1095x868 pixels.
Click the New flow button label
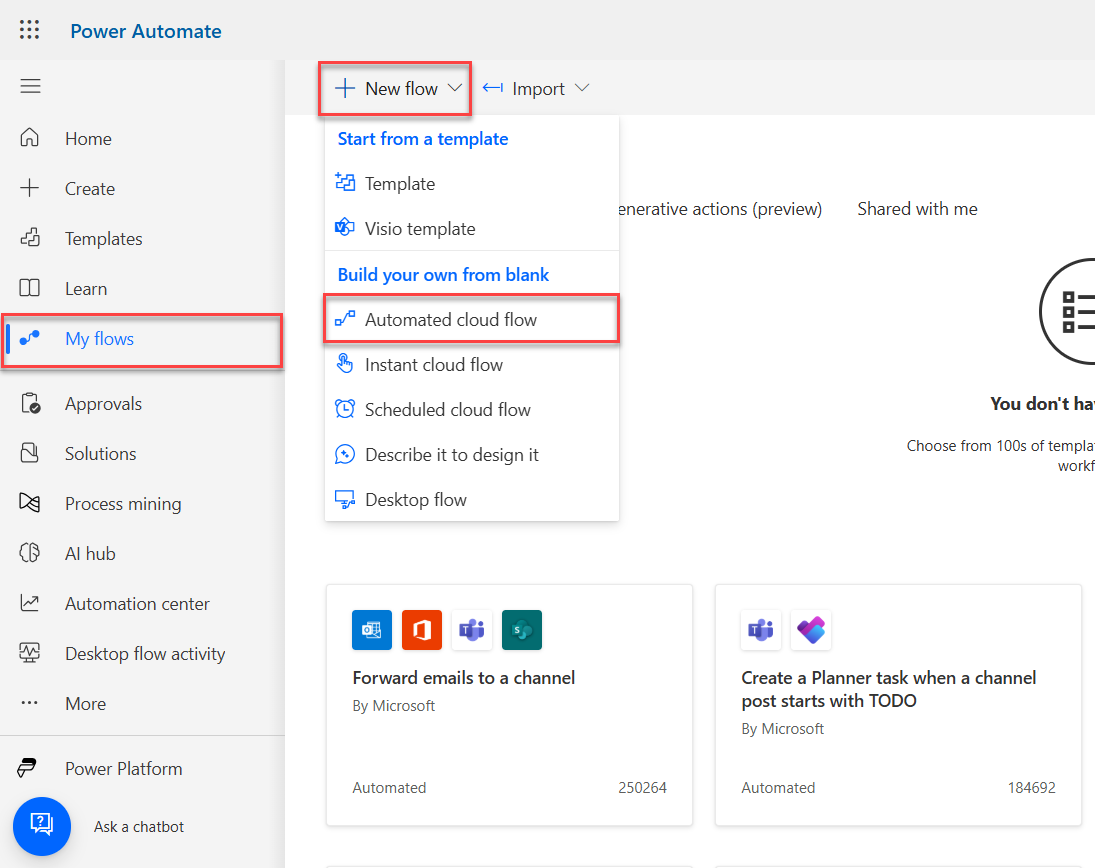coord(402,89)
